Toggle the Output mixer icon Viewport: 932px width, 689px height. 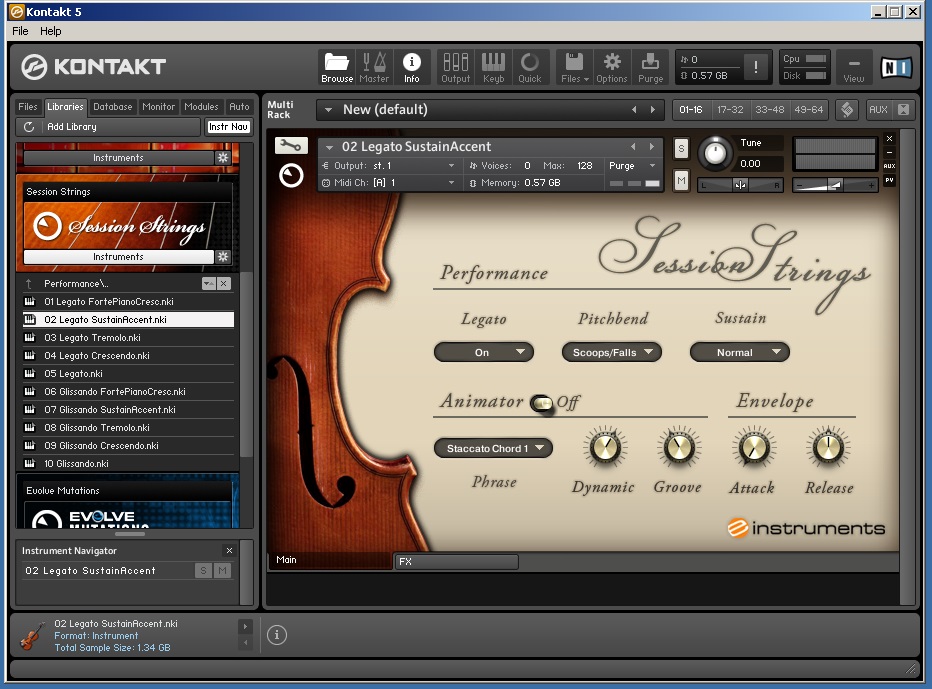455,66
